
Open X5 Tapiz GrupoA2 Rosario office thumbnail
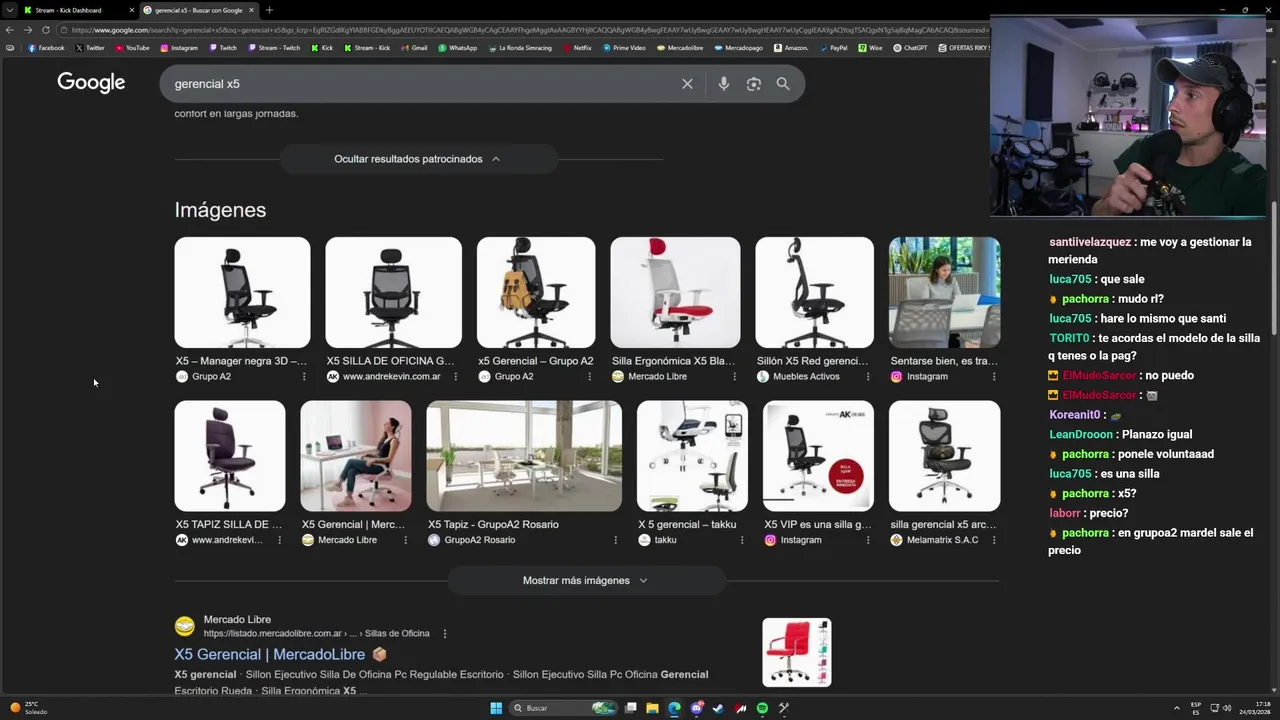pyautogui.click(x=524, y=456)
